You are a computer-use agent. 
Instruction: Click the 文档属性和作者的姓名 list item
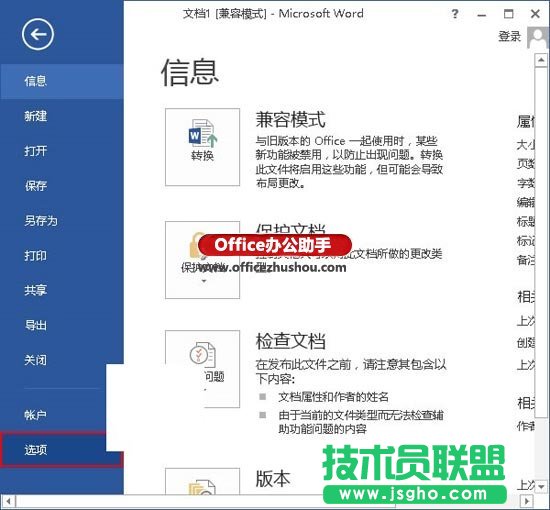pyautogui.click(x=333, y=397)
